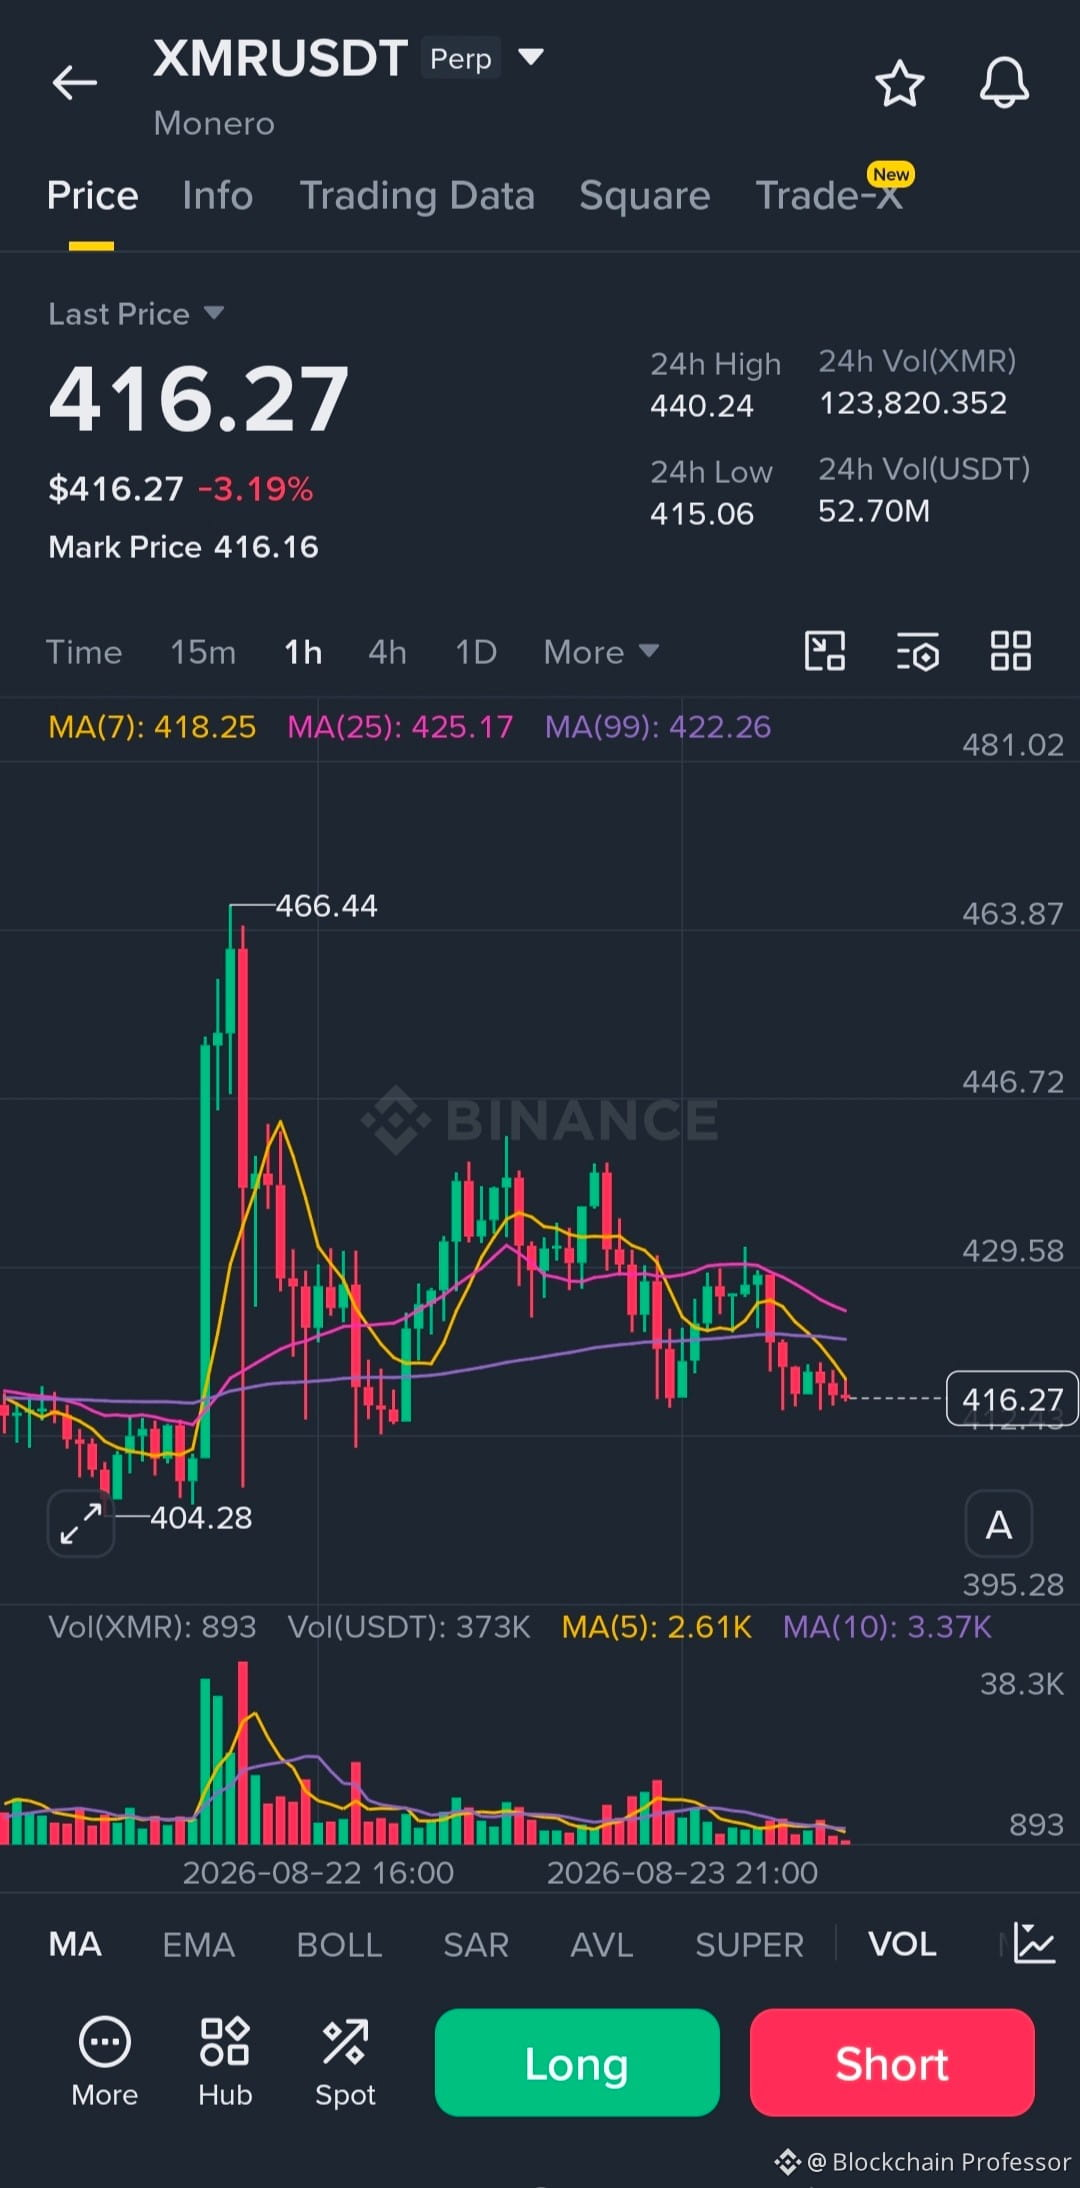Toggle auto scale 'A' button

(x=998, y=1524)
